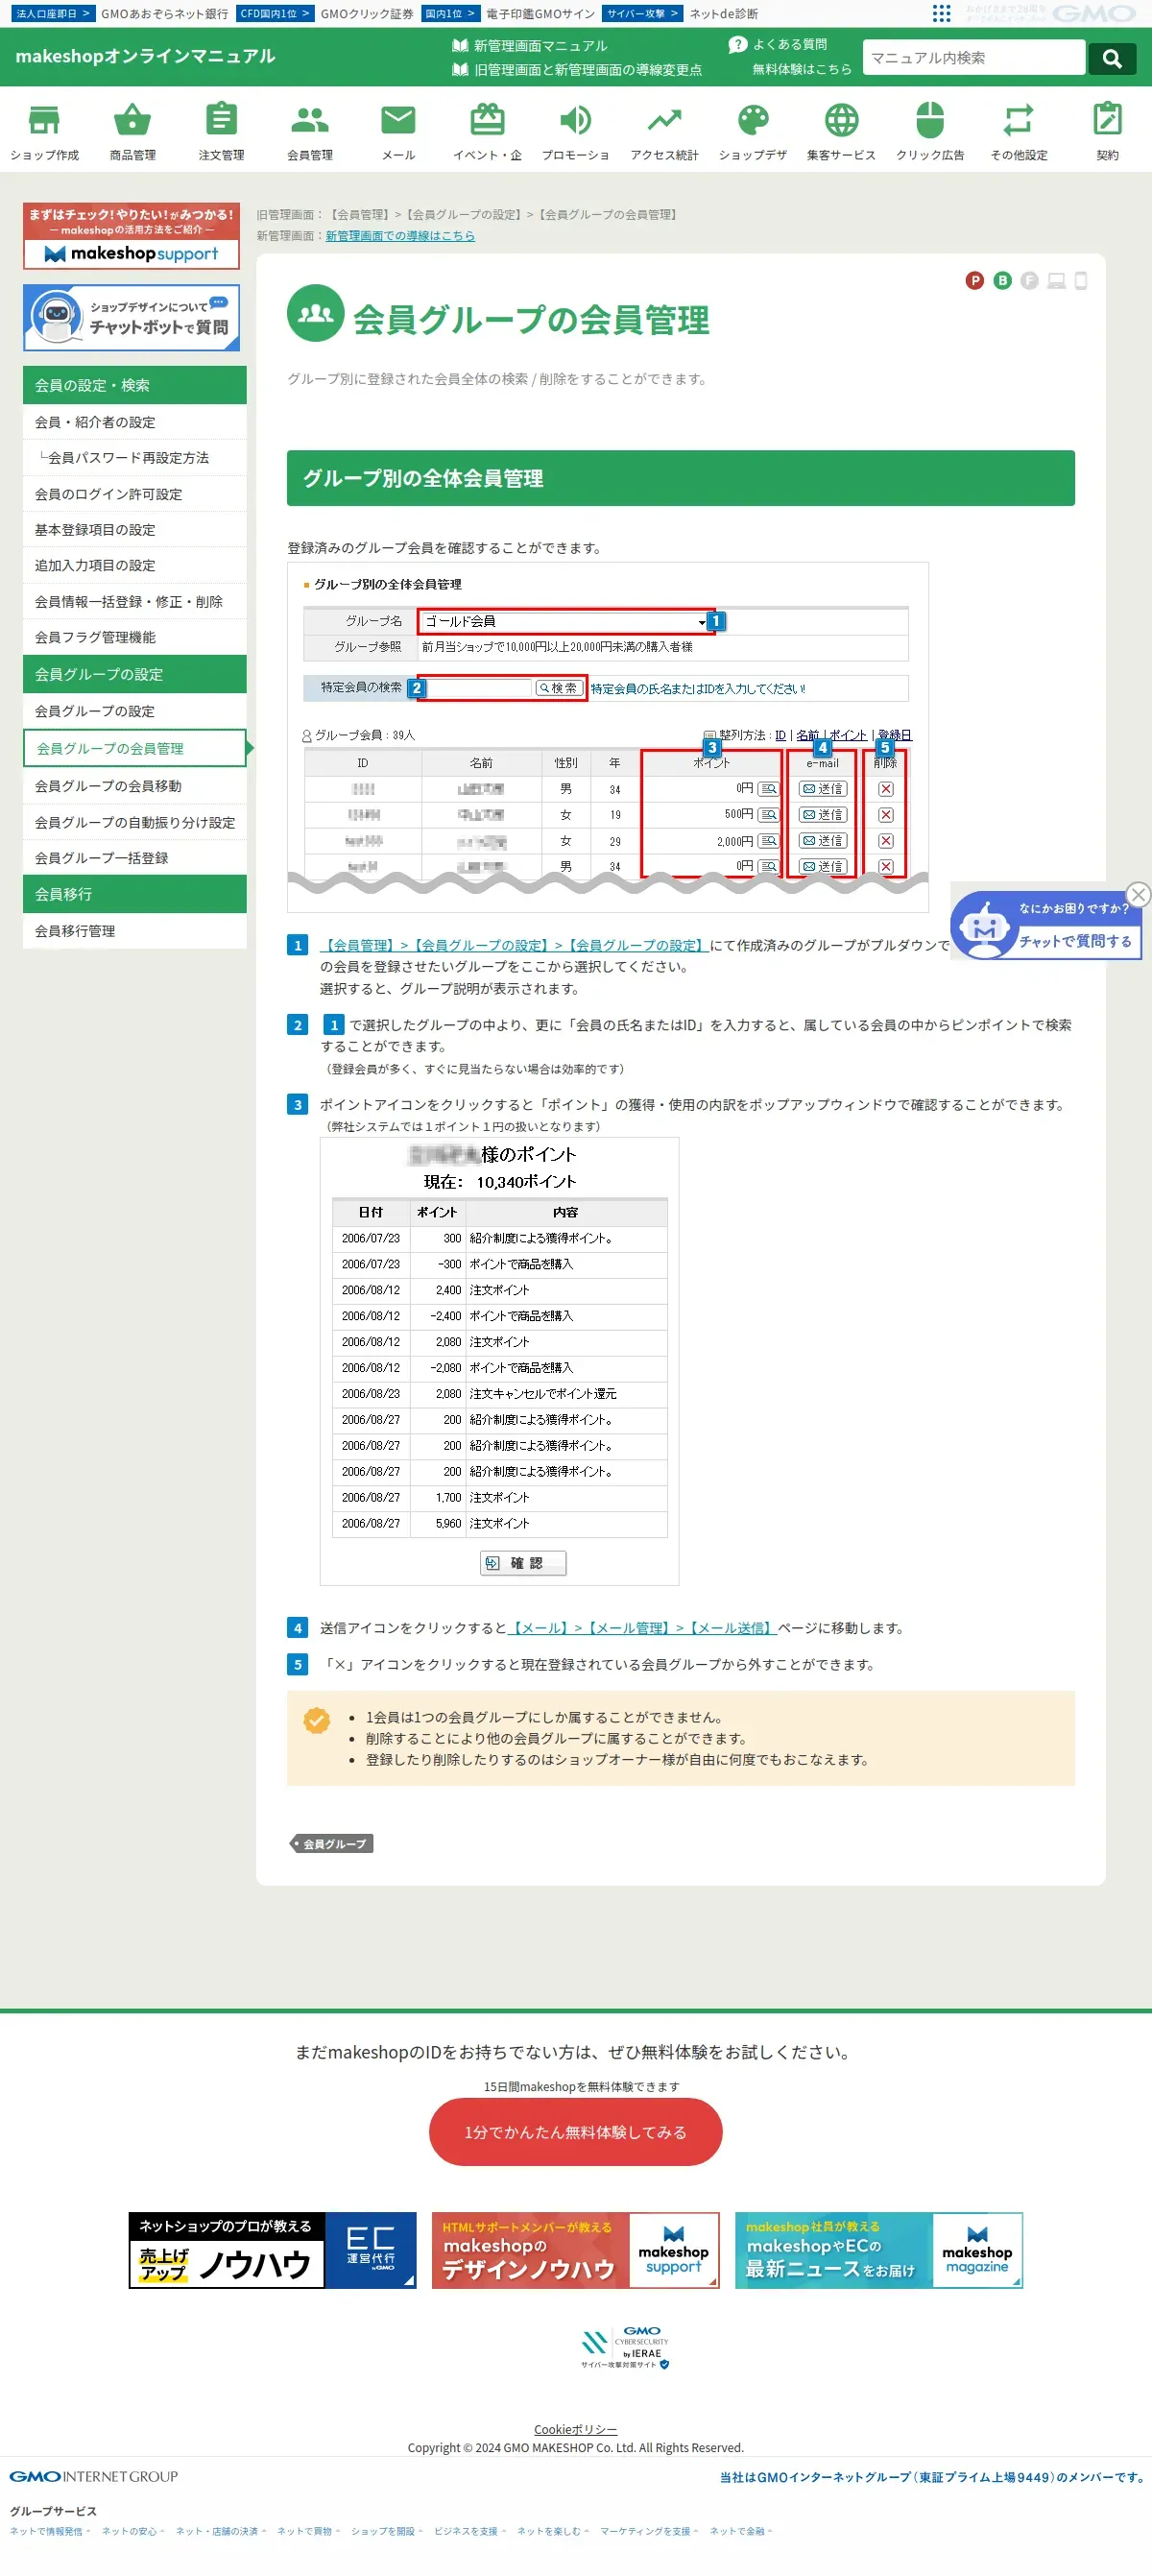
Task: Expand ネットで金融 footer dropdown
Action: [741, 2531]
